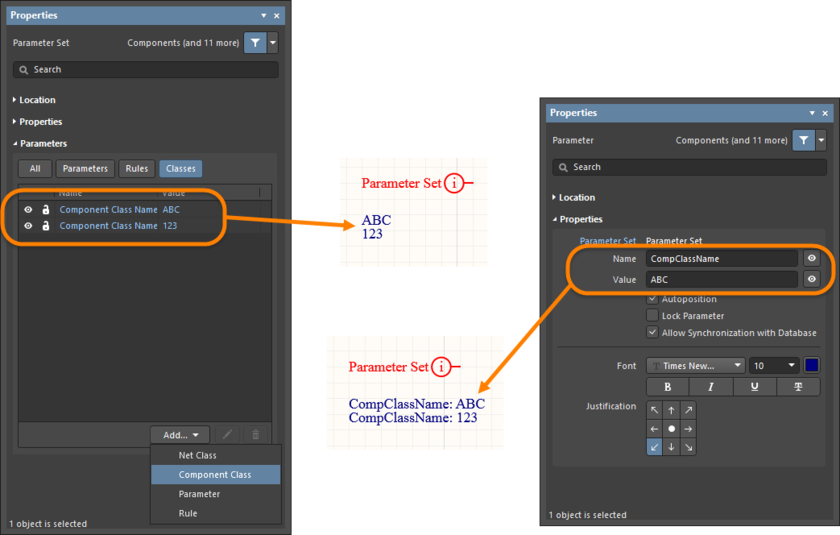This screenshot has width=840, height=535.
Task: Click the filter funnel icon in left panel
Action: (255, 43)
